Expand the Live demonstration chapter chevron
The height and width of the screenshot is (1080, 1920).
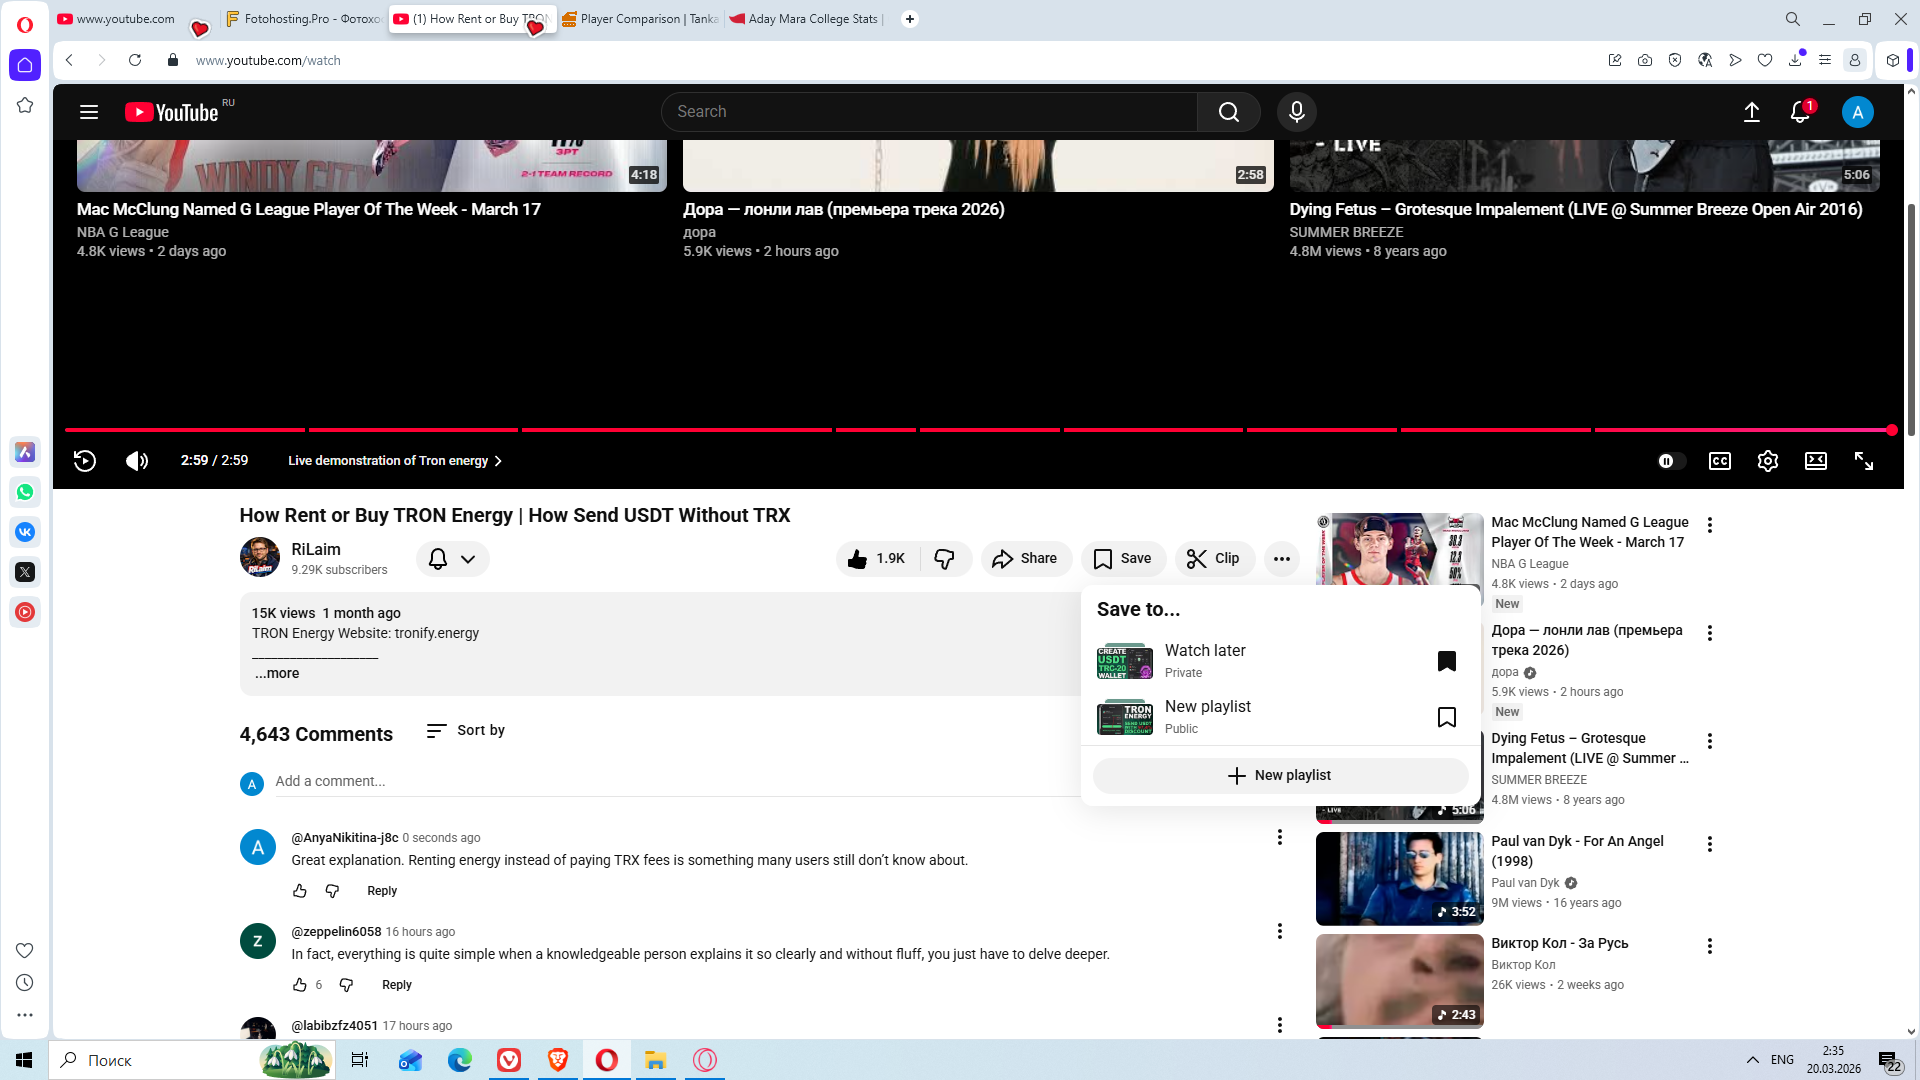click(498, 461)
